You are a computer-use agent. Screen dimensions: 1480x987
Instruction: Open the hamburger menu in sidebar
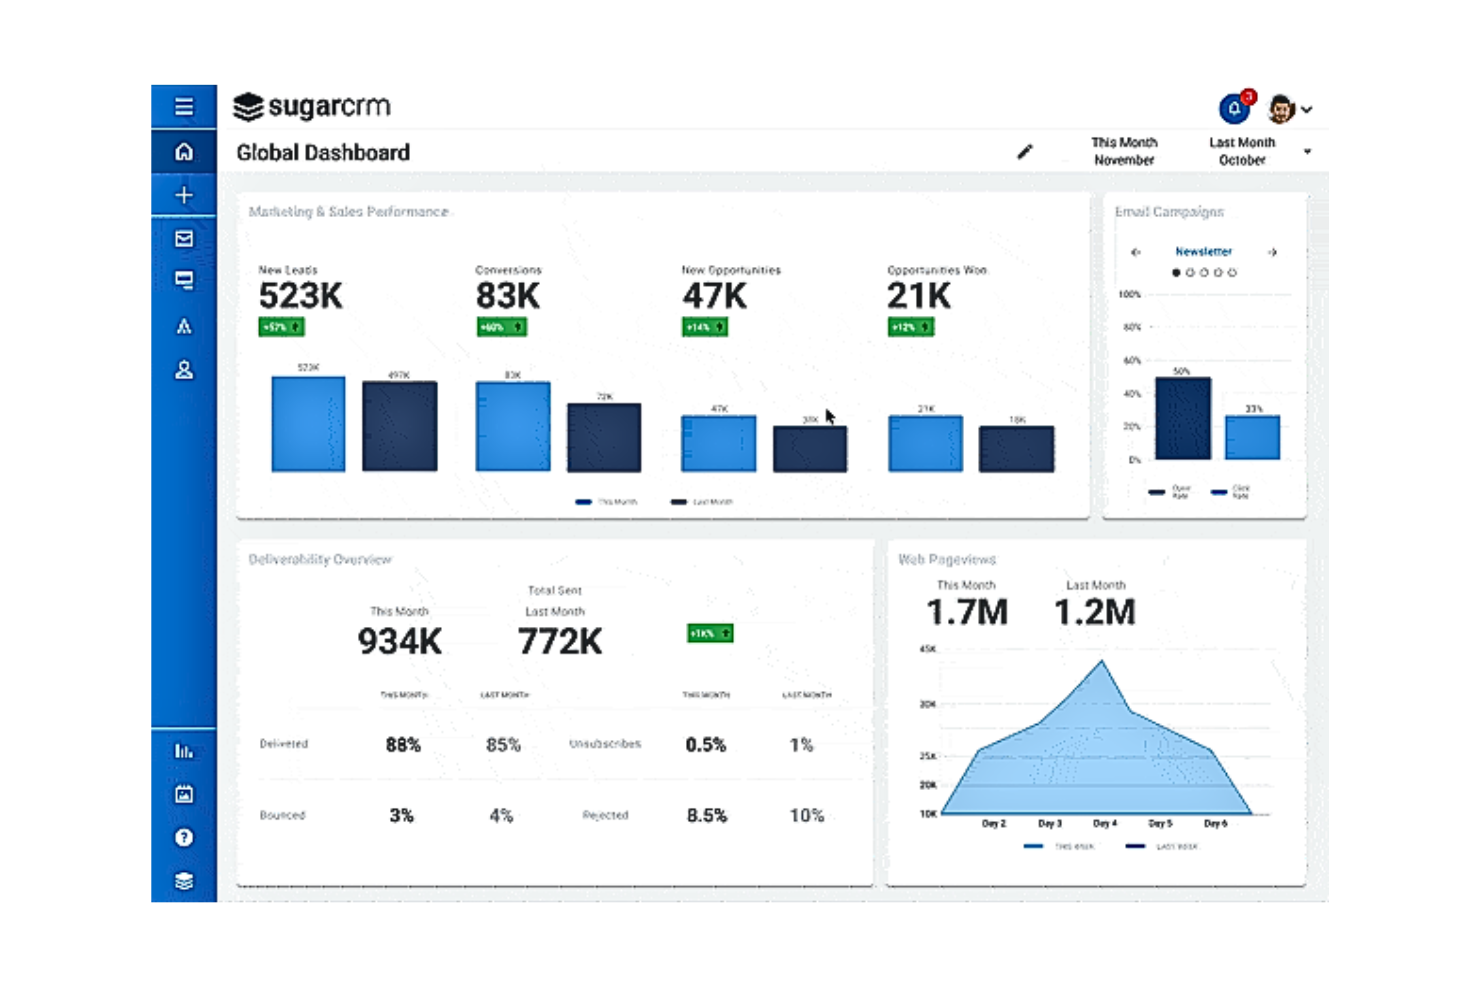[x=184, y=106]
